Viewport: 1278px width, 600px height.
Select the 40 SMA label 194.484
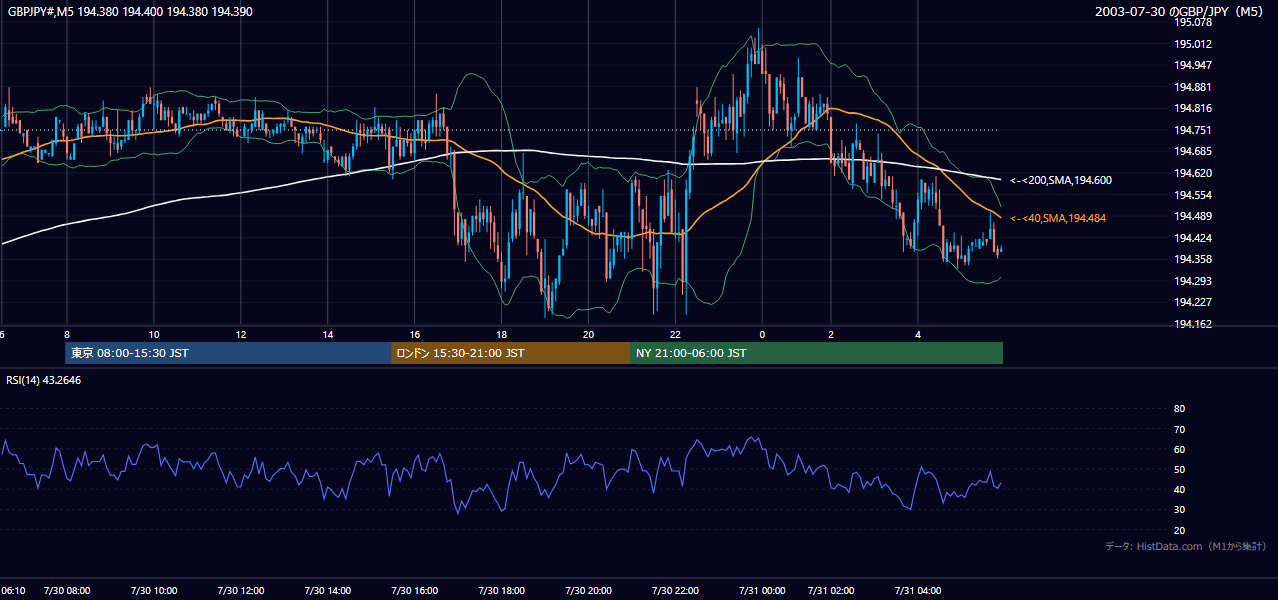tap(1058, 218)
